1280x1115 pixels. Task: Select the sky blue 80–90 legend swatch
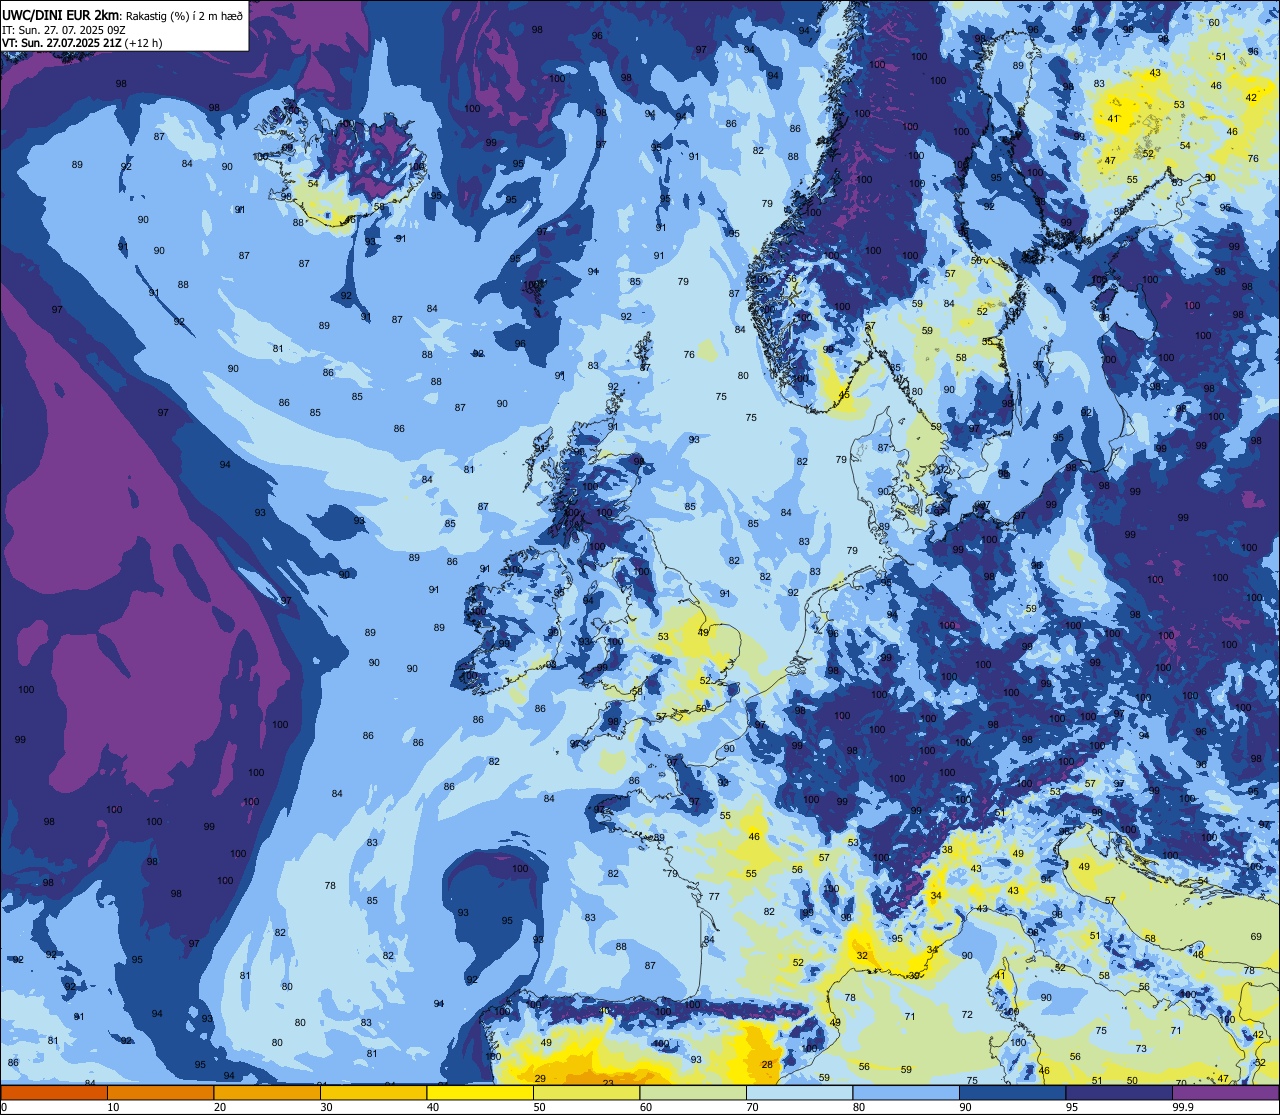(906, 1093)
